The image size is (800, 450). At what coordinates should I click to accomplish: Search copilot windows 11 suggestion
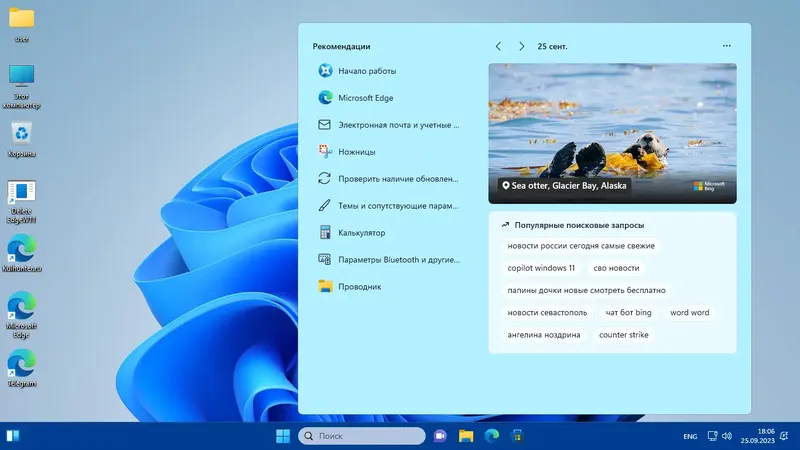tap(541, 268)
